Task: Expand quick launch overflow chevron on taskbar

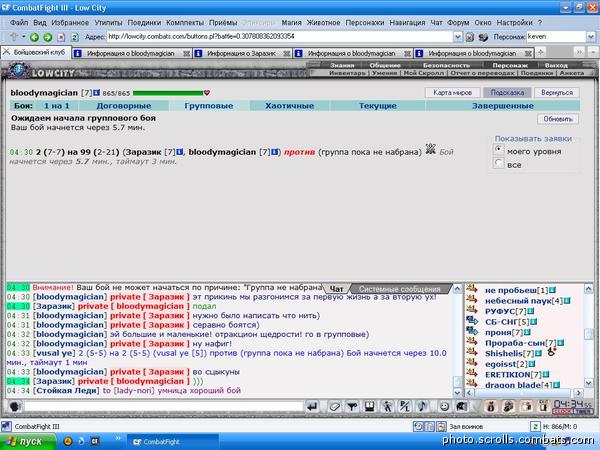Action: tap(118, 438)
